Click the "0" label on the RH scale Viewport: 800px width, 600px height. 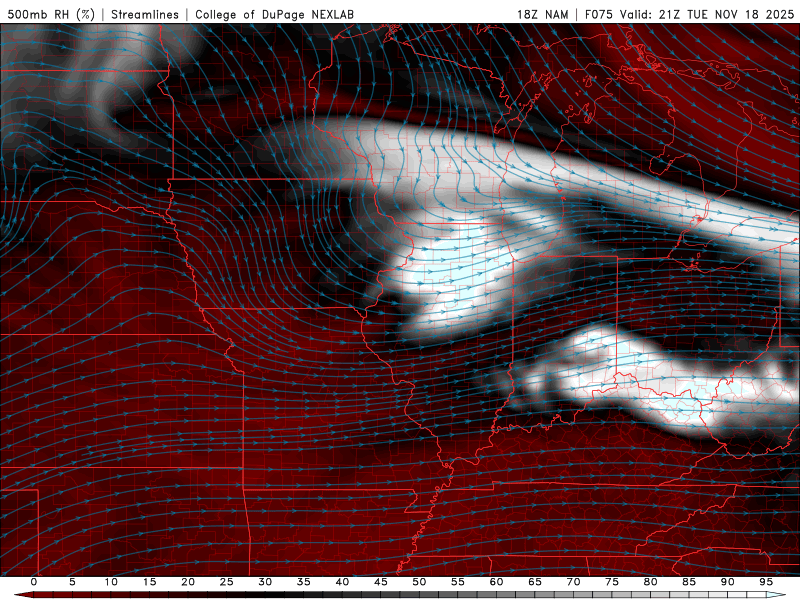[x=34, y=582]
